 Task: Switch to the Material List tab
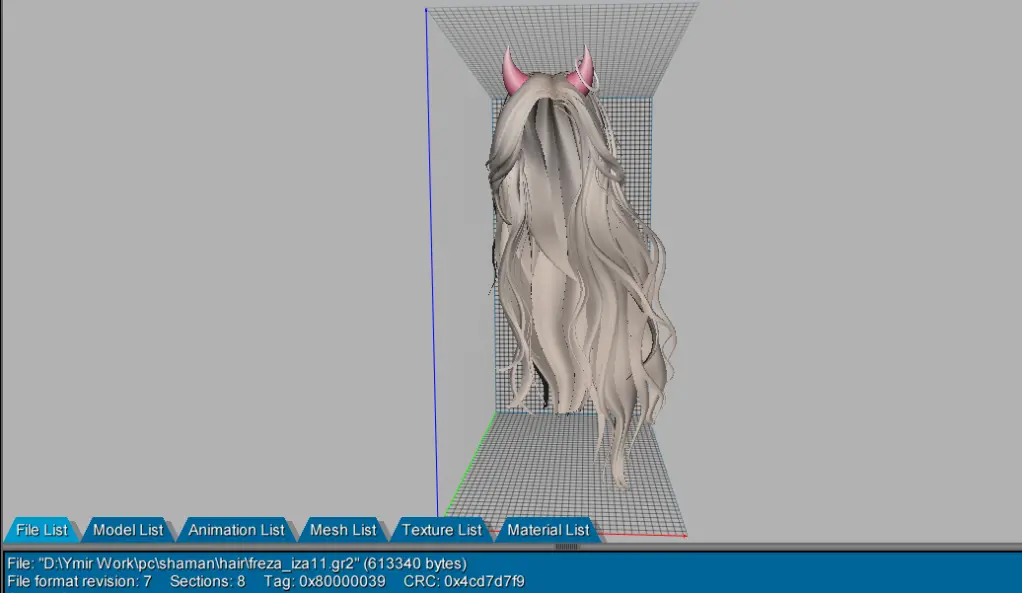pos(548,530)
